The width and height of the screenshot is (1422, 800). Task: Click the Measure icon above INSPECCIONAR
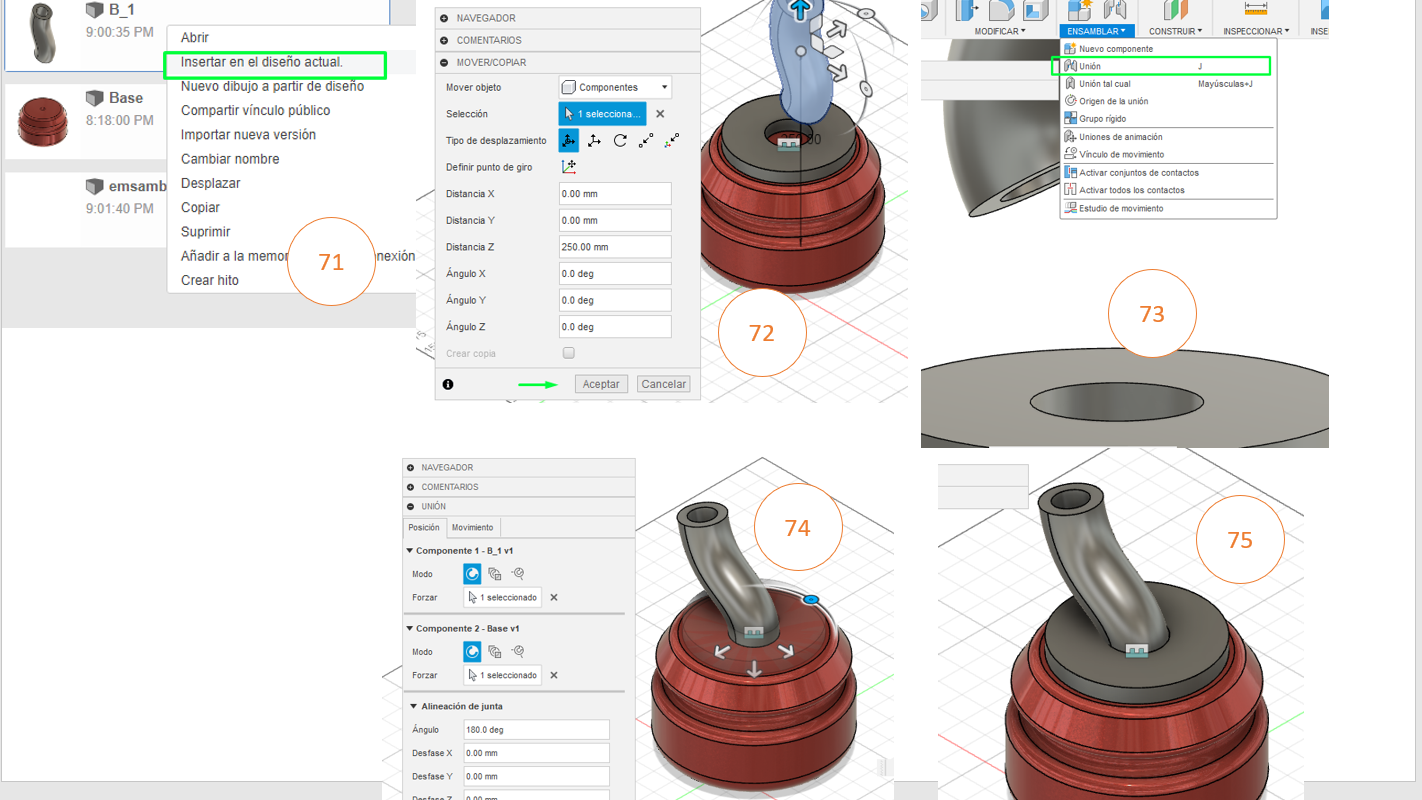point(1256,9)
